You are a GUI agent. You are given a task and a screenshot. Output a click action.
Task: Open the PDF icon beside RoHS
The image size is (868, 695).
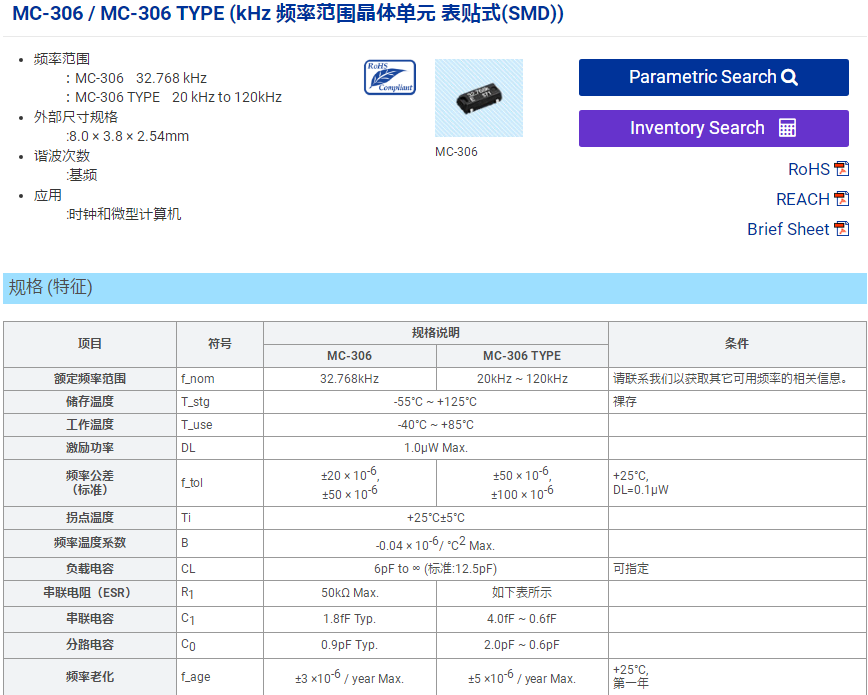pyautogui.click(x=842, y=169)
